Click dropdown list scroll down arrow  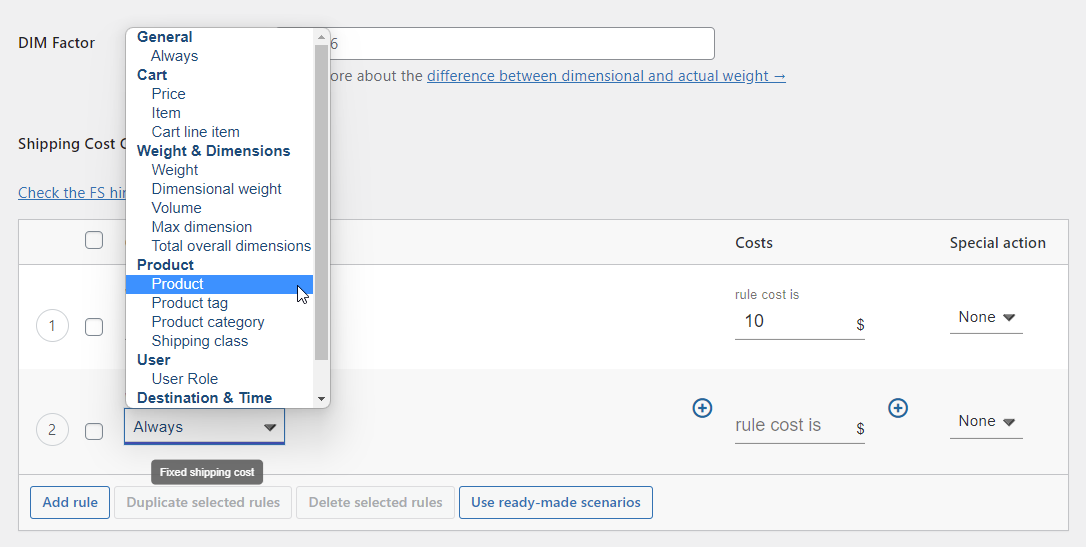pyautogui.click(x=321, y=399)
